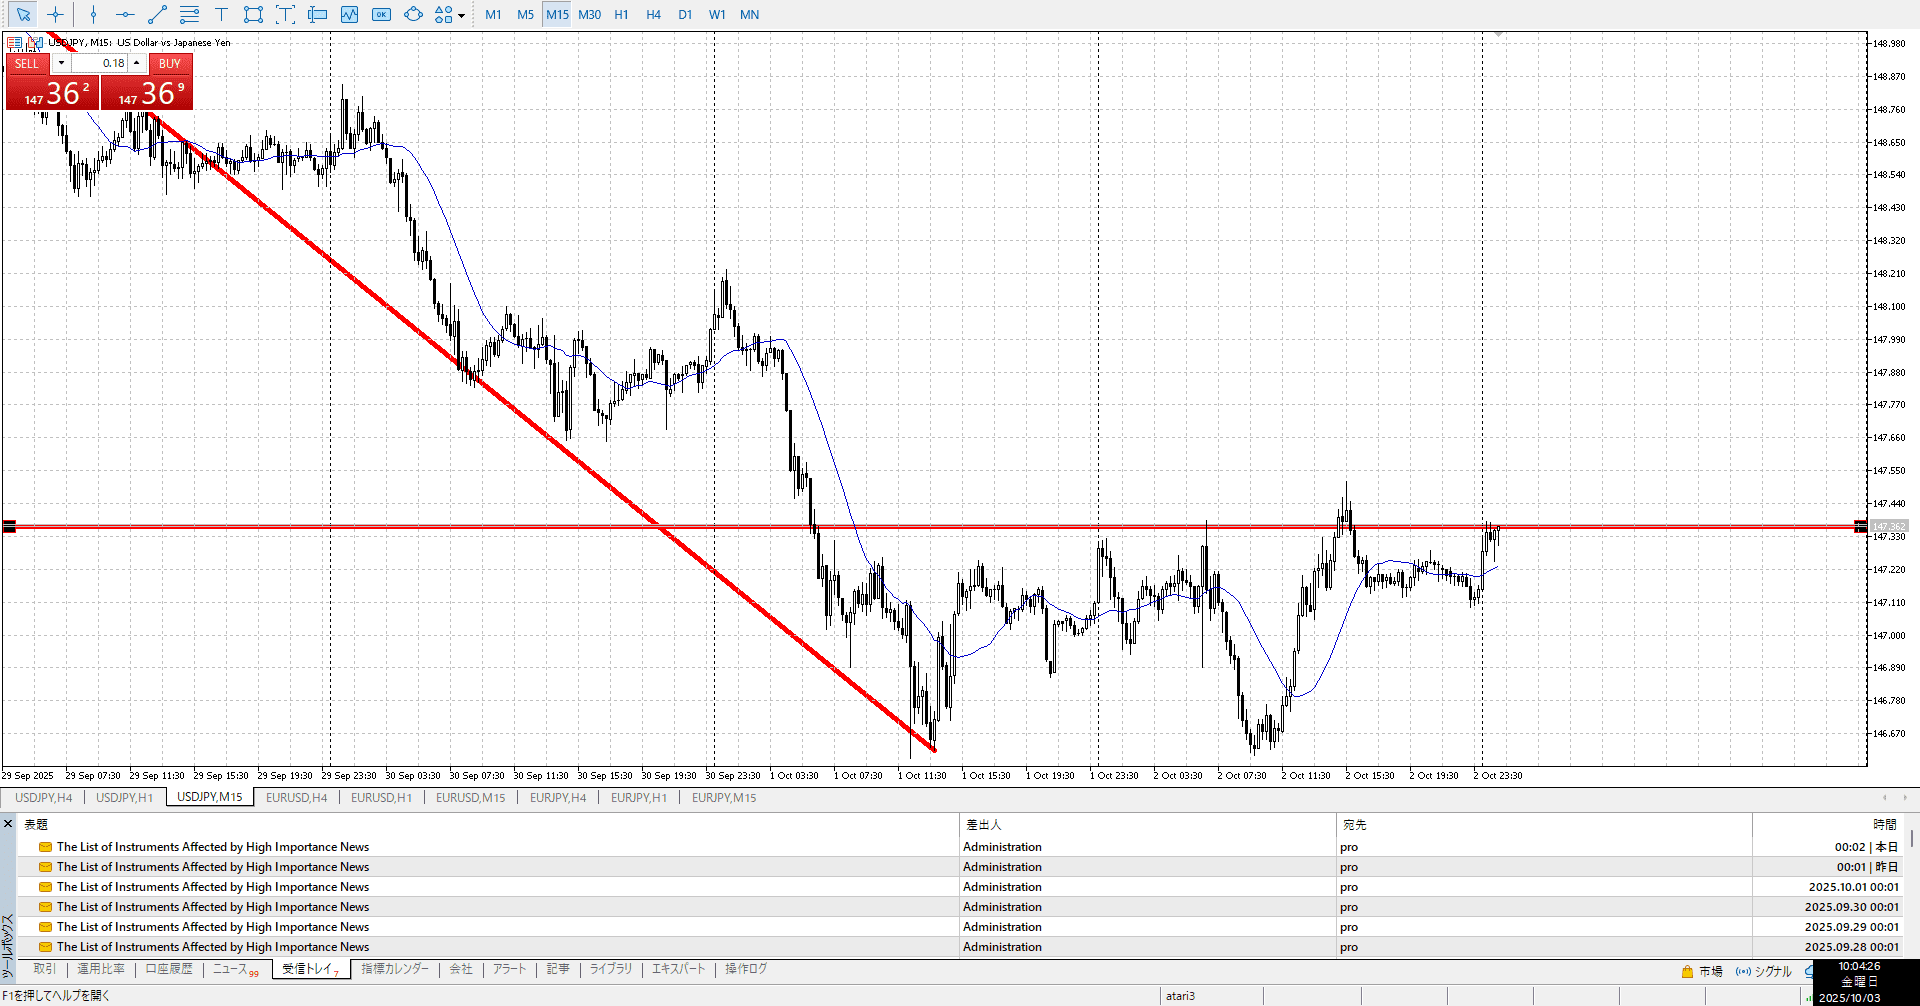
Task: Enable the D1 daily timeframe
Action: (x=685, y=15)
